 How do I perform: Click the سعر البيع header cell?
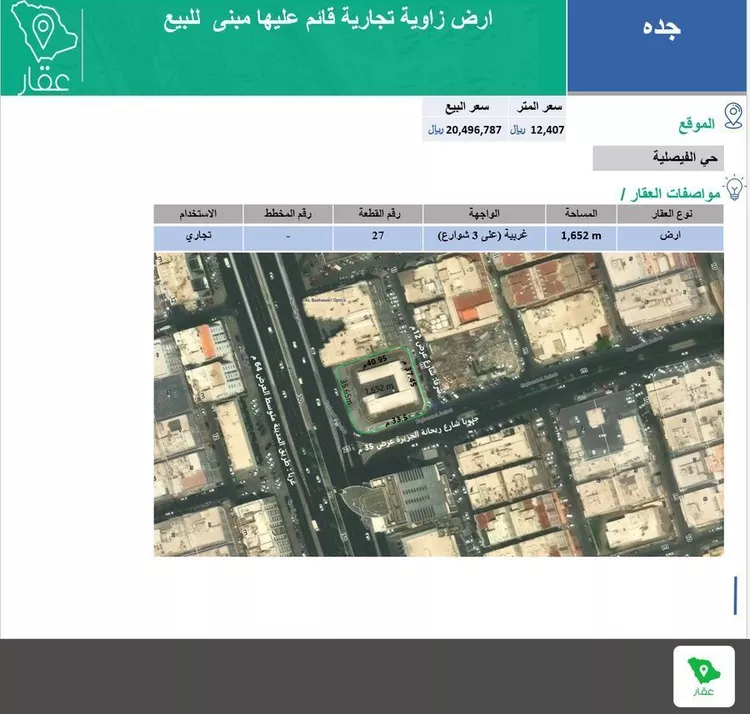coord(465,108)
